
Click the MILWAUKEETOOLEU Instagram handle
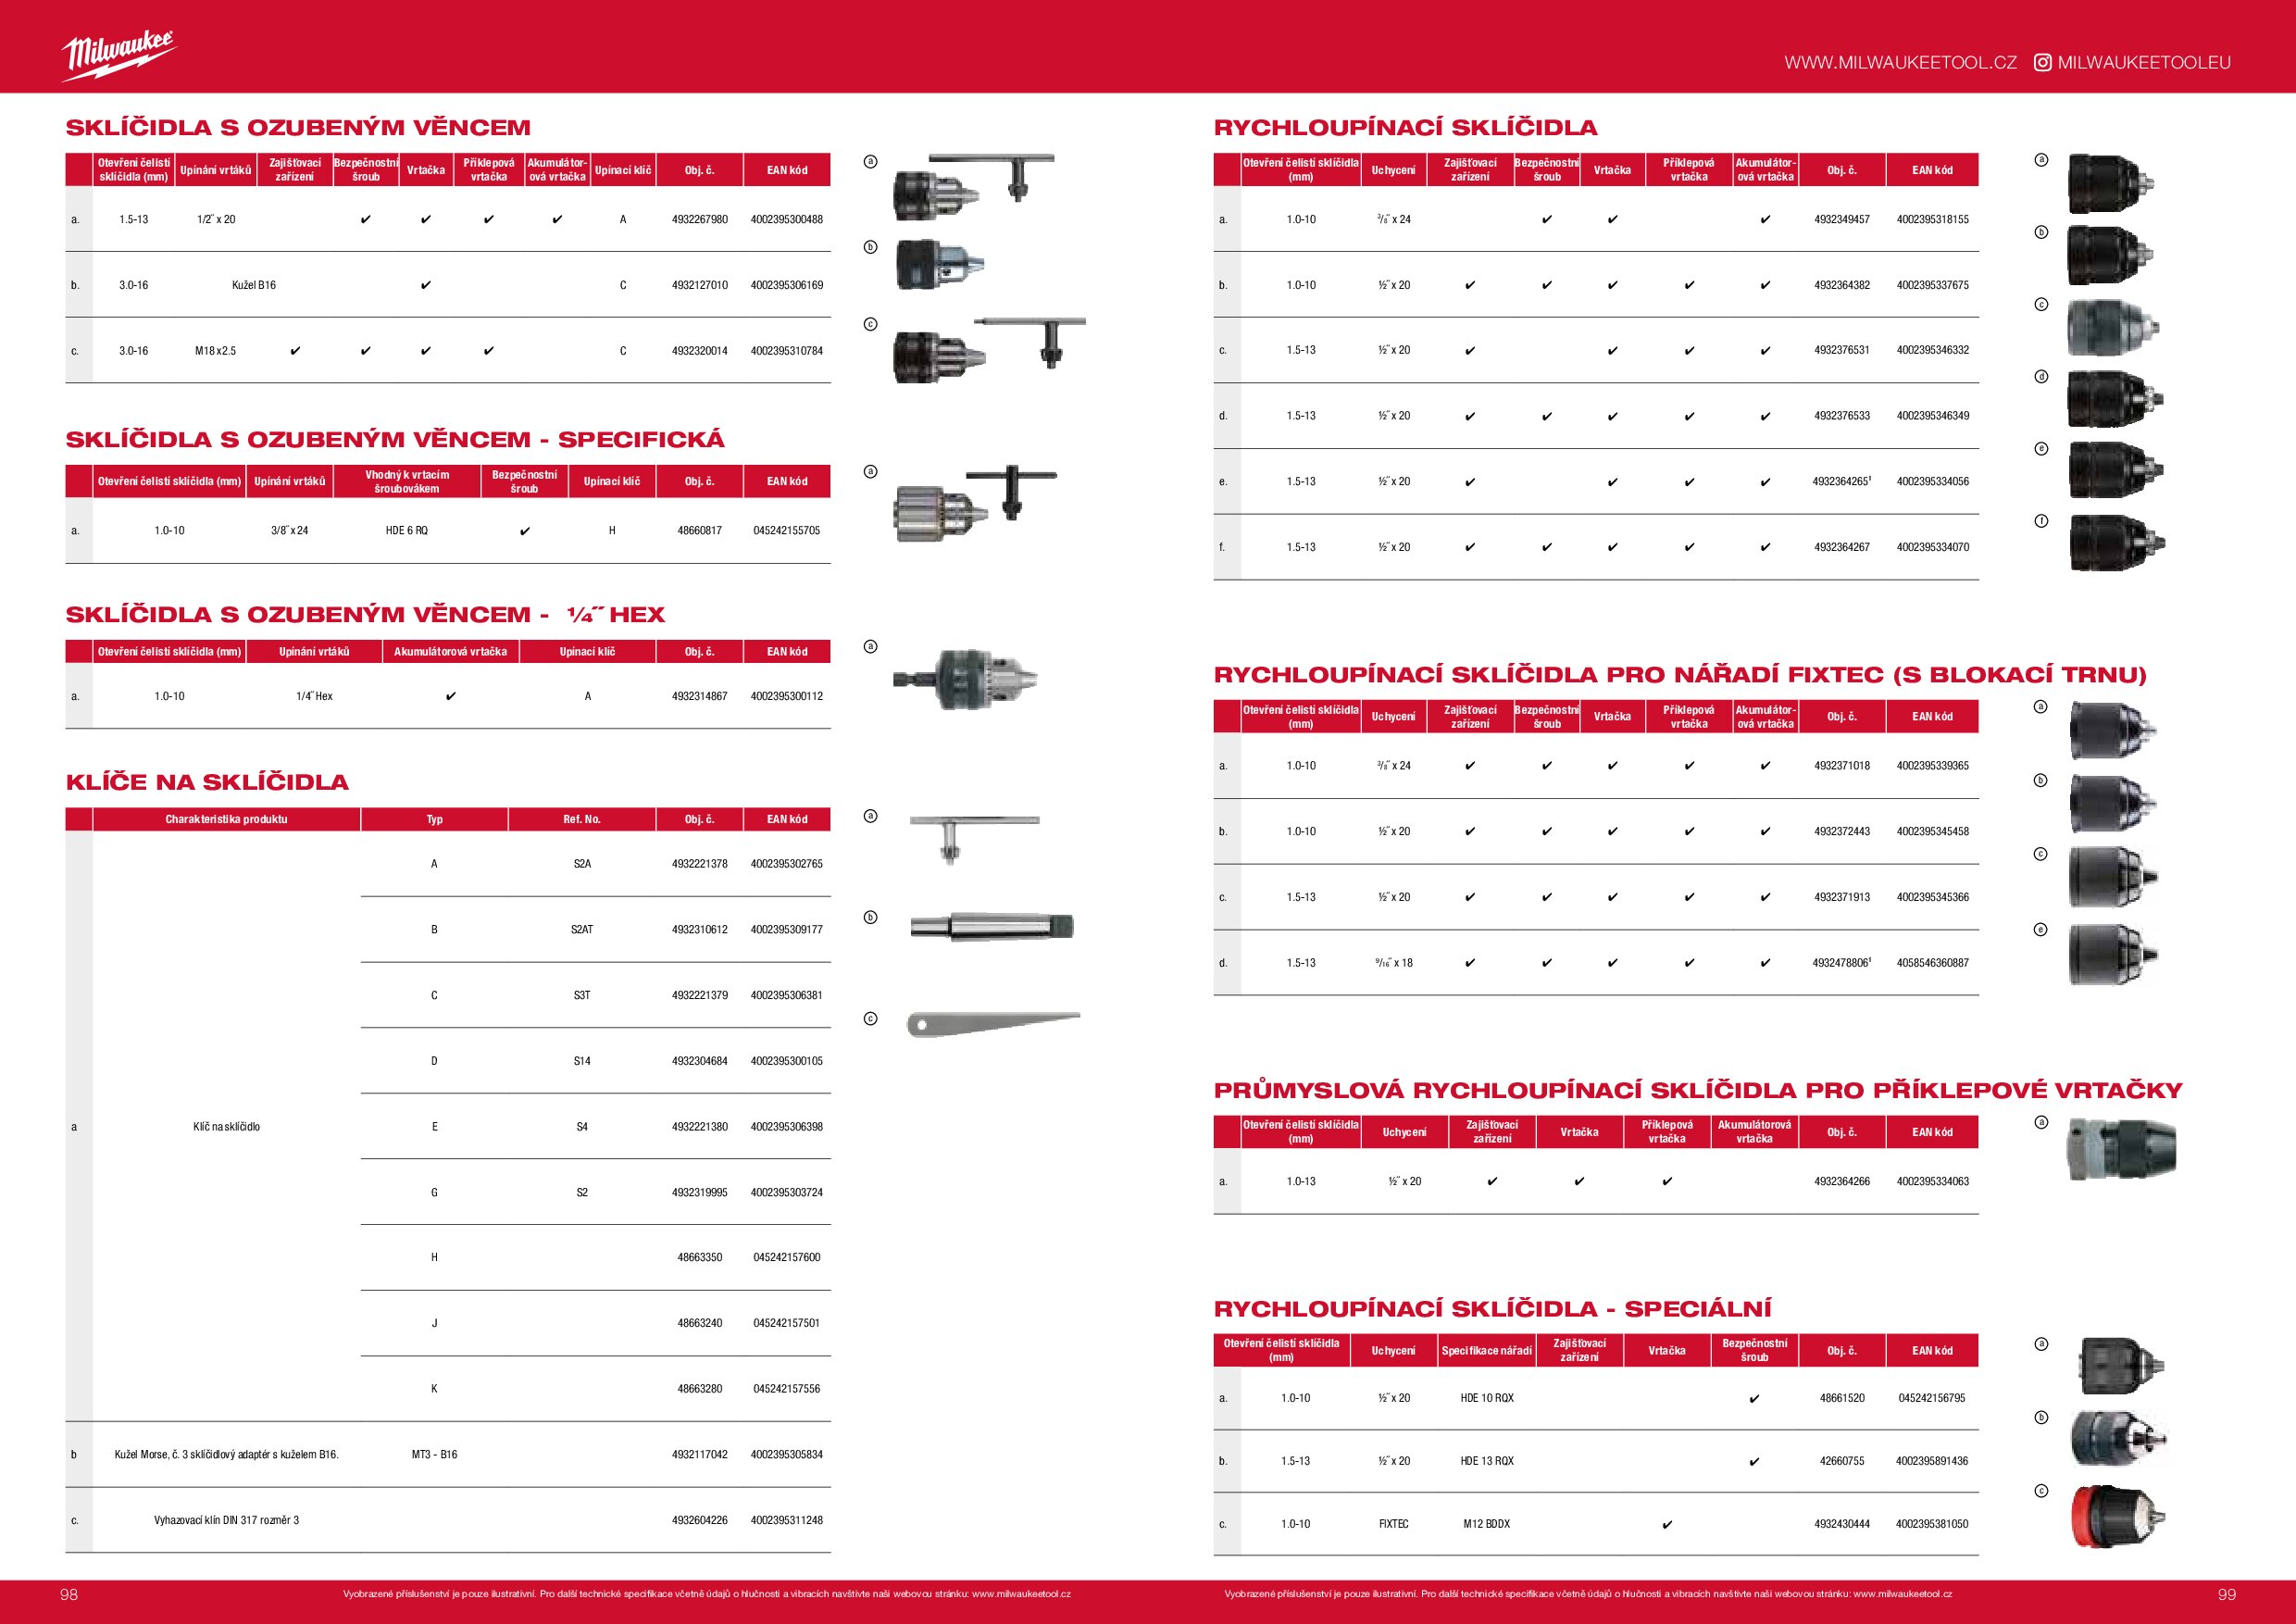tap(2144, 62)
